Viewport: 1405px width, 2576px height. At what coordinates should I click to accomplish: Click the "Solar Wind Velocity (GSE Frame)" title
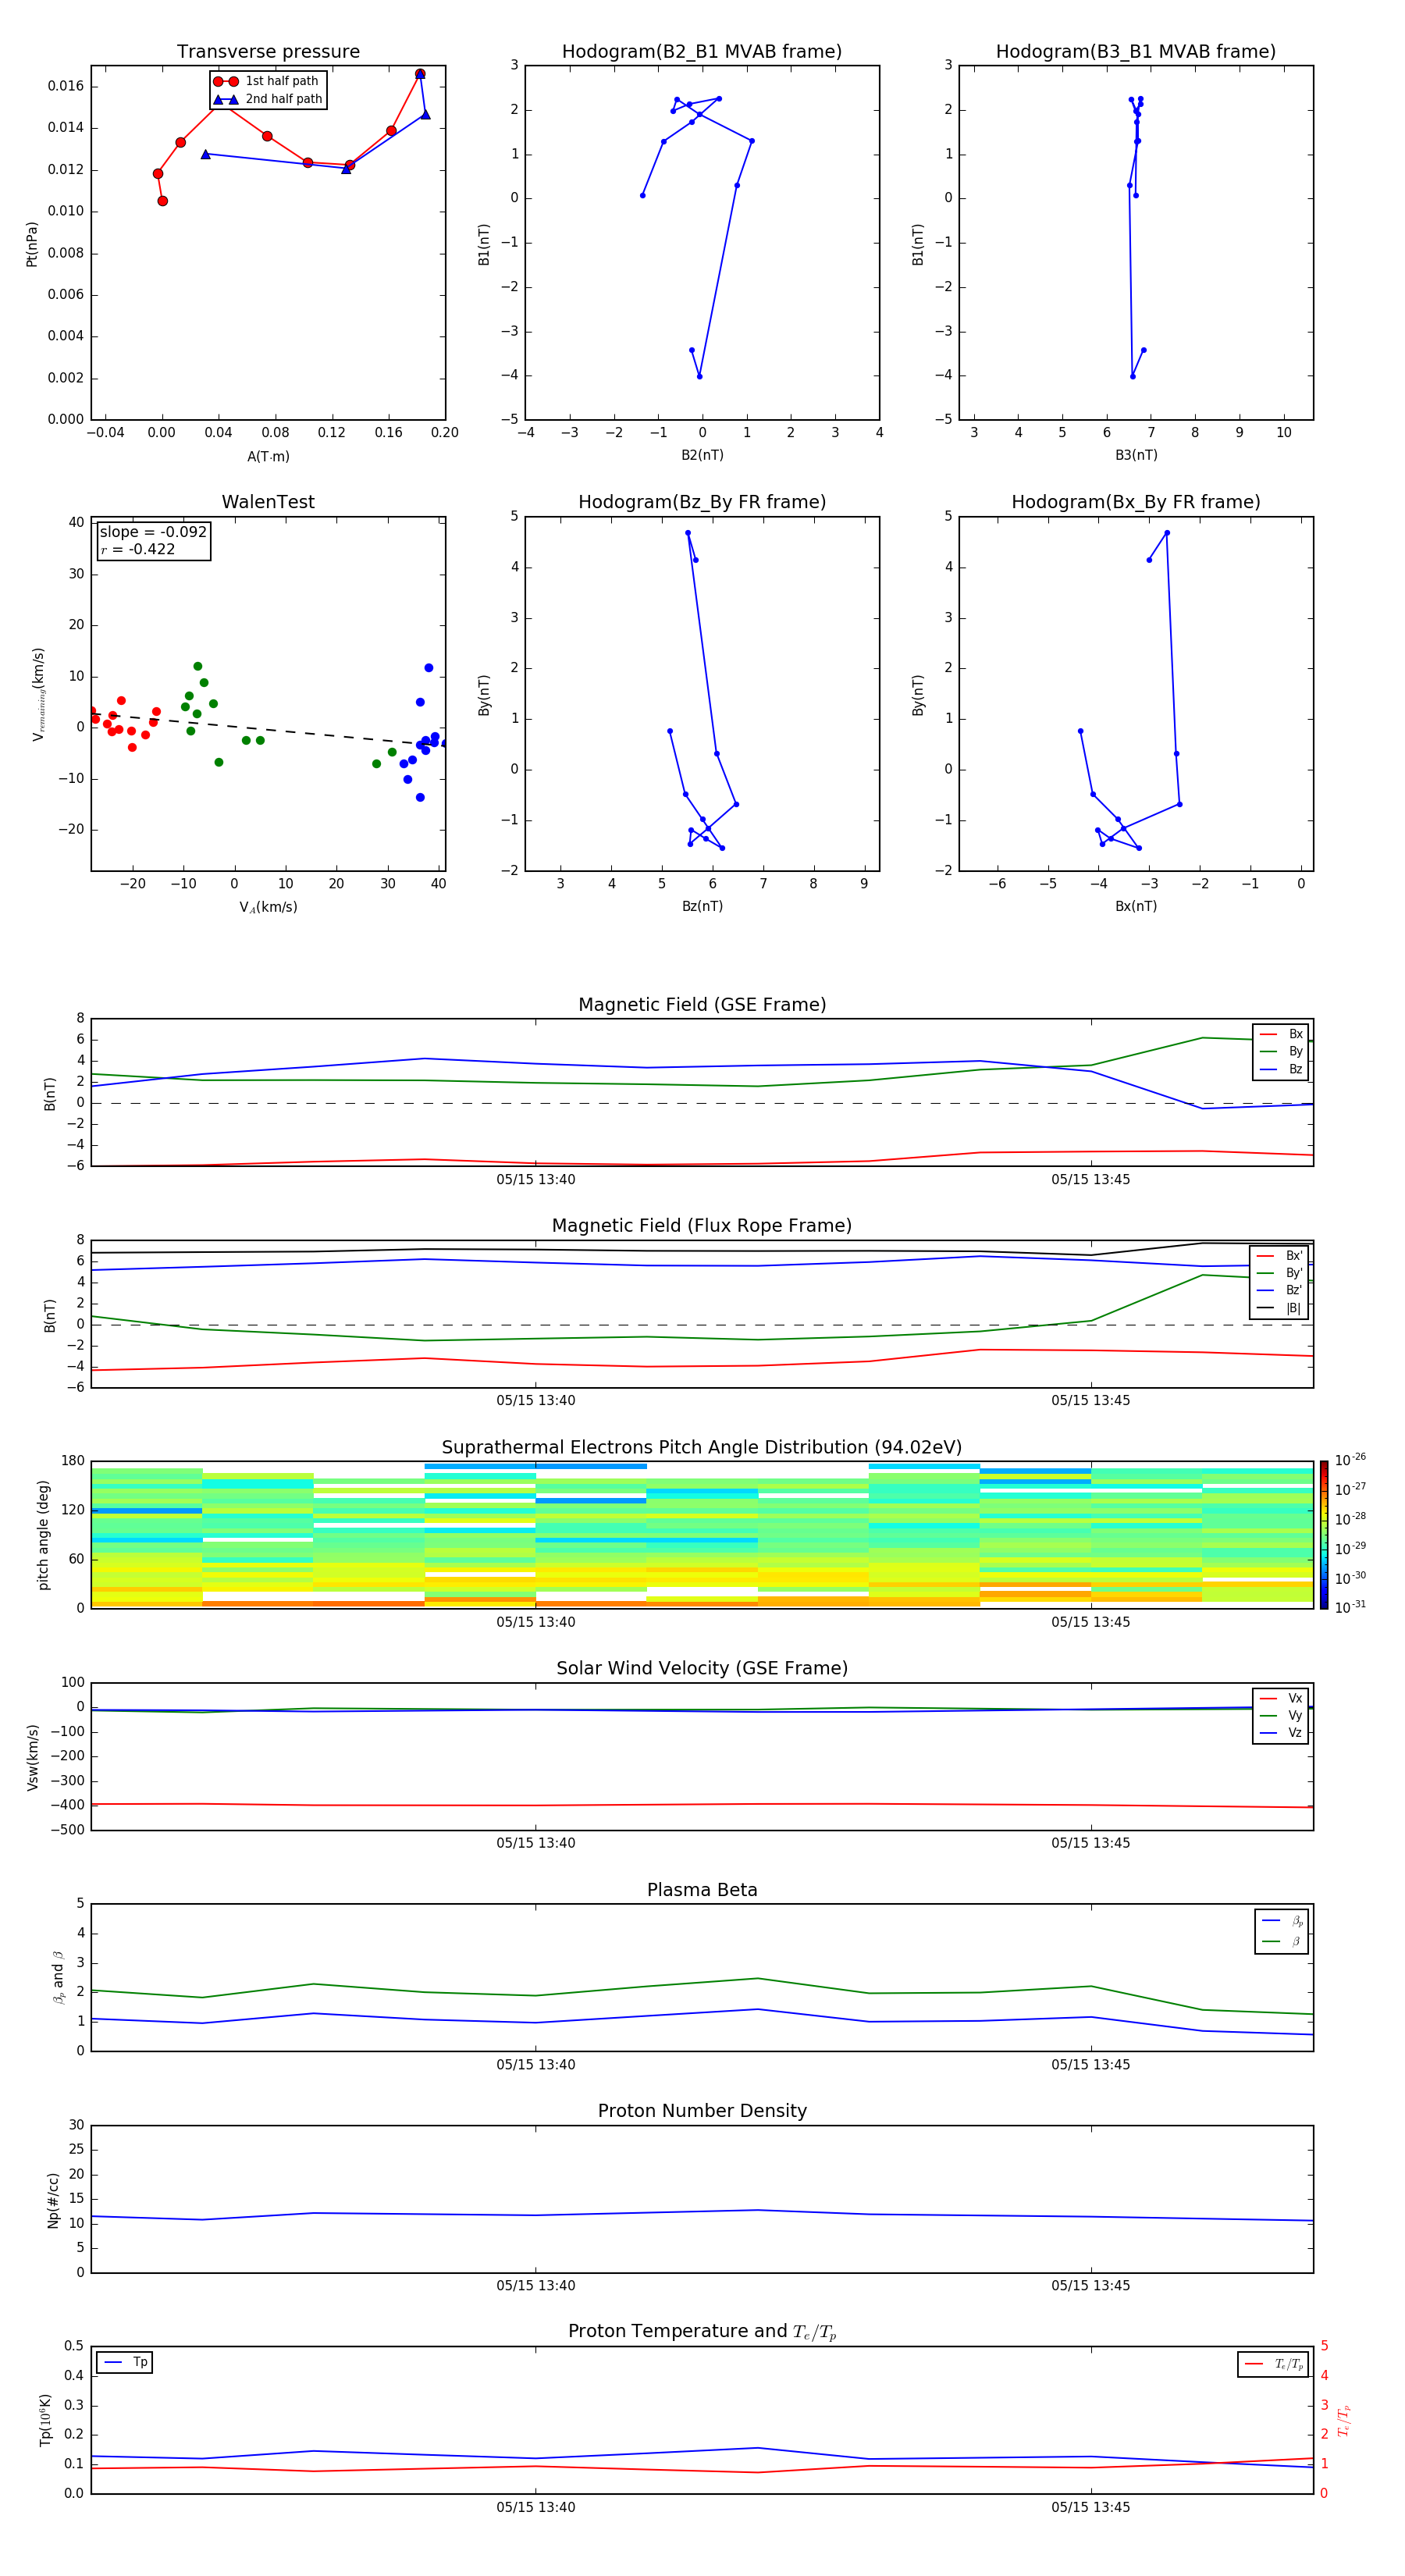pos(702,1669)
